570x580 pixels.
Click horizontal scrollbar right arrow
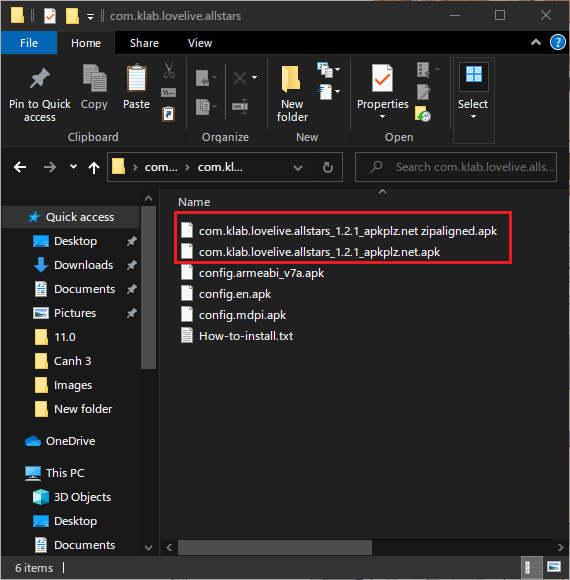pos(560,547)
